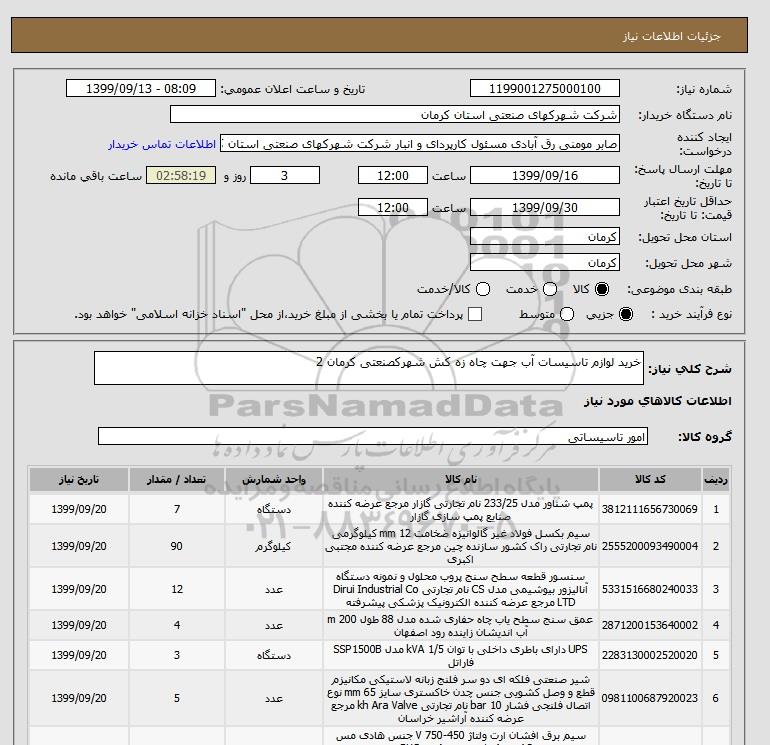
Task: Click the delivery city field کرمان
Action: point(545,263)
